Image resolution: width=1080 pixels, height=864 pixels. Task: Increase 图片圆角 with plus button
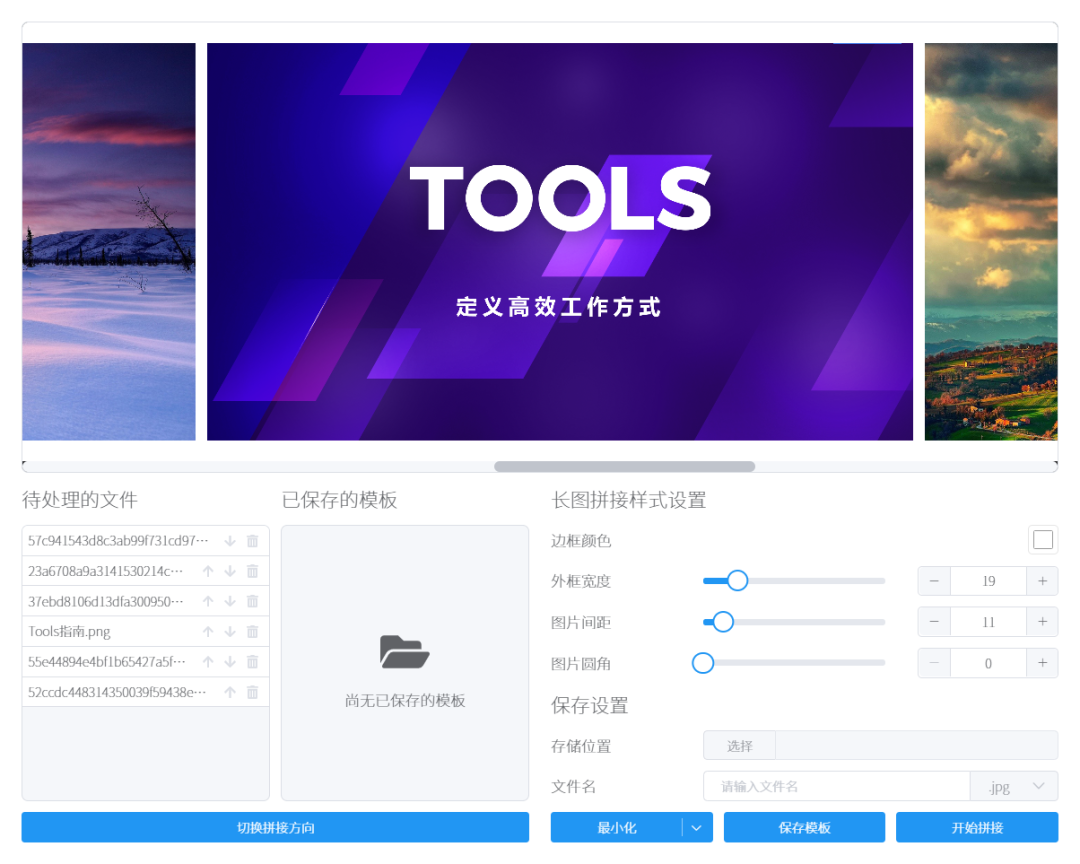[x=1042, y=664]
